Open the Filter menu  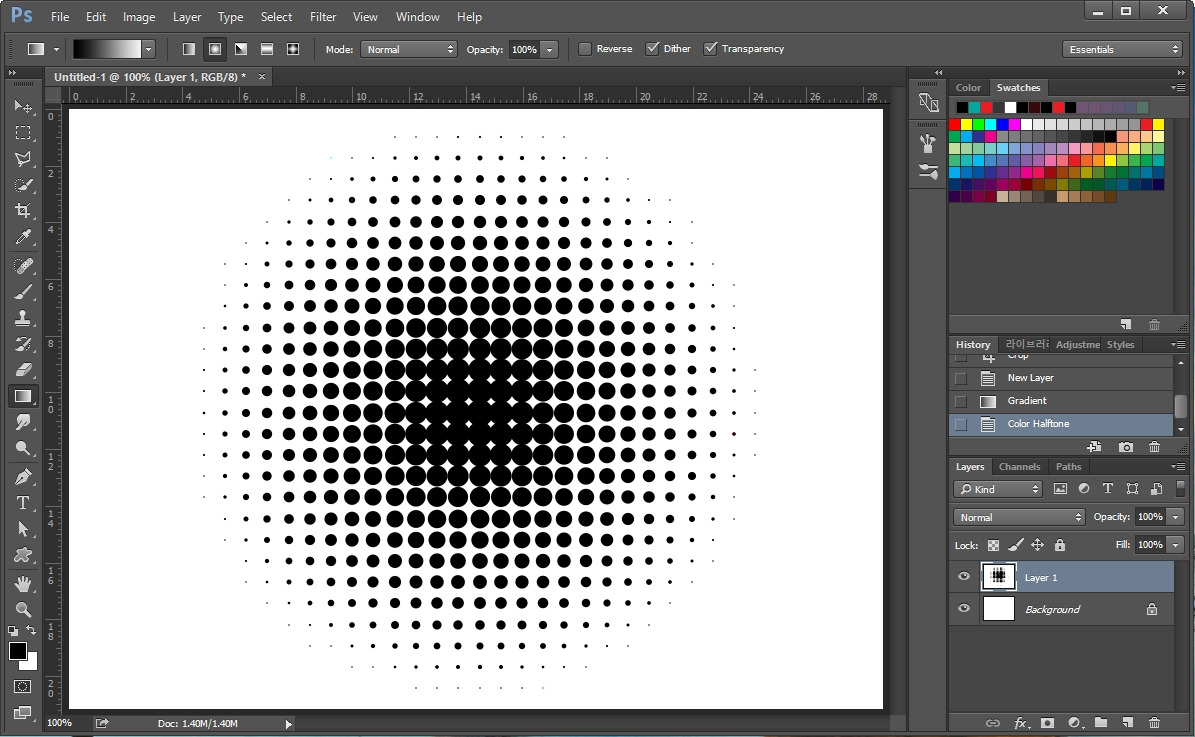(x=323, y=17)
